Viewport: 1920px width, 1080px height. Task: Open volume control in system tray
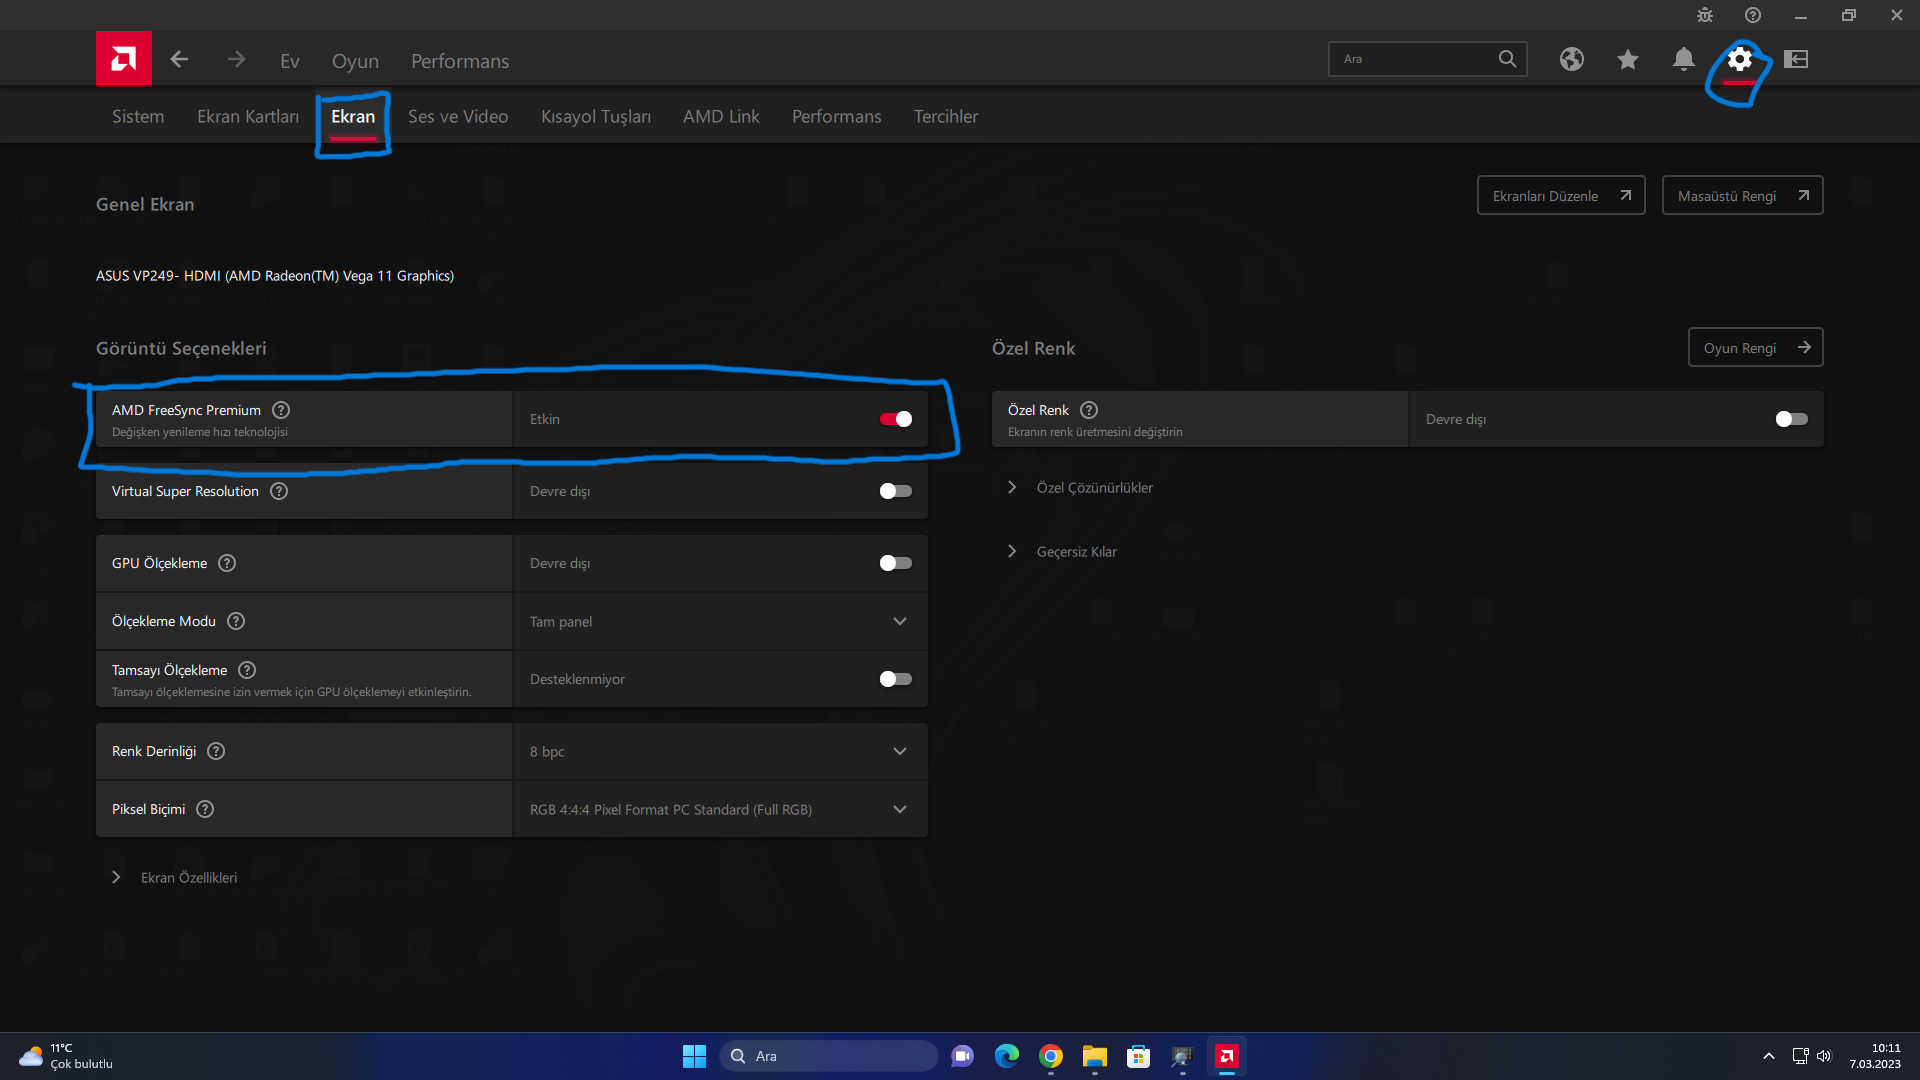pyautogui.click(x=1824, y=1056)
